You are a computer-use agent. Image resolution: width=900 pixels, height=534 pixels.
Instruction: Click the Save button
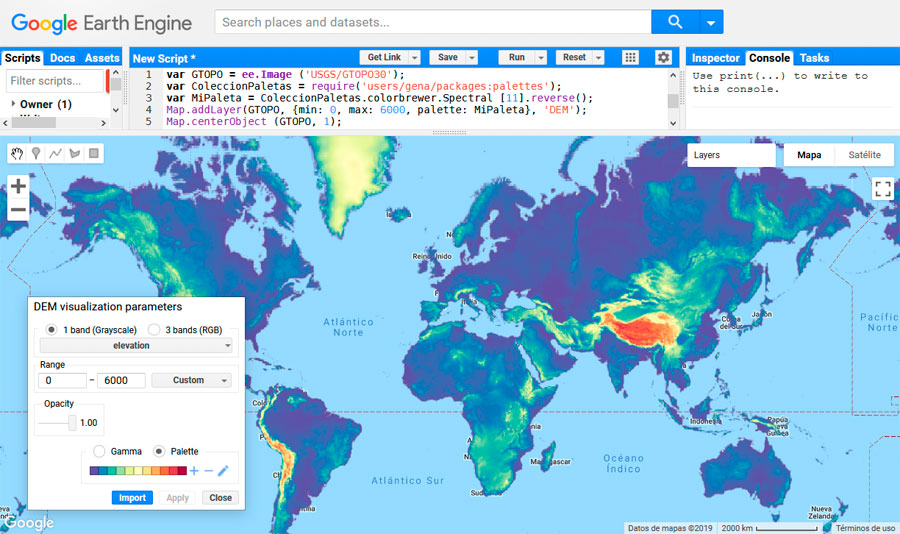pos(448,57)
